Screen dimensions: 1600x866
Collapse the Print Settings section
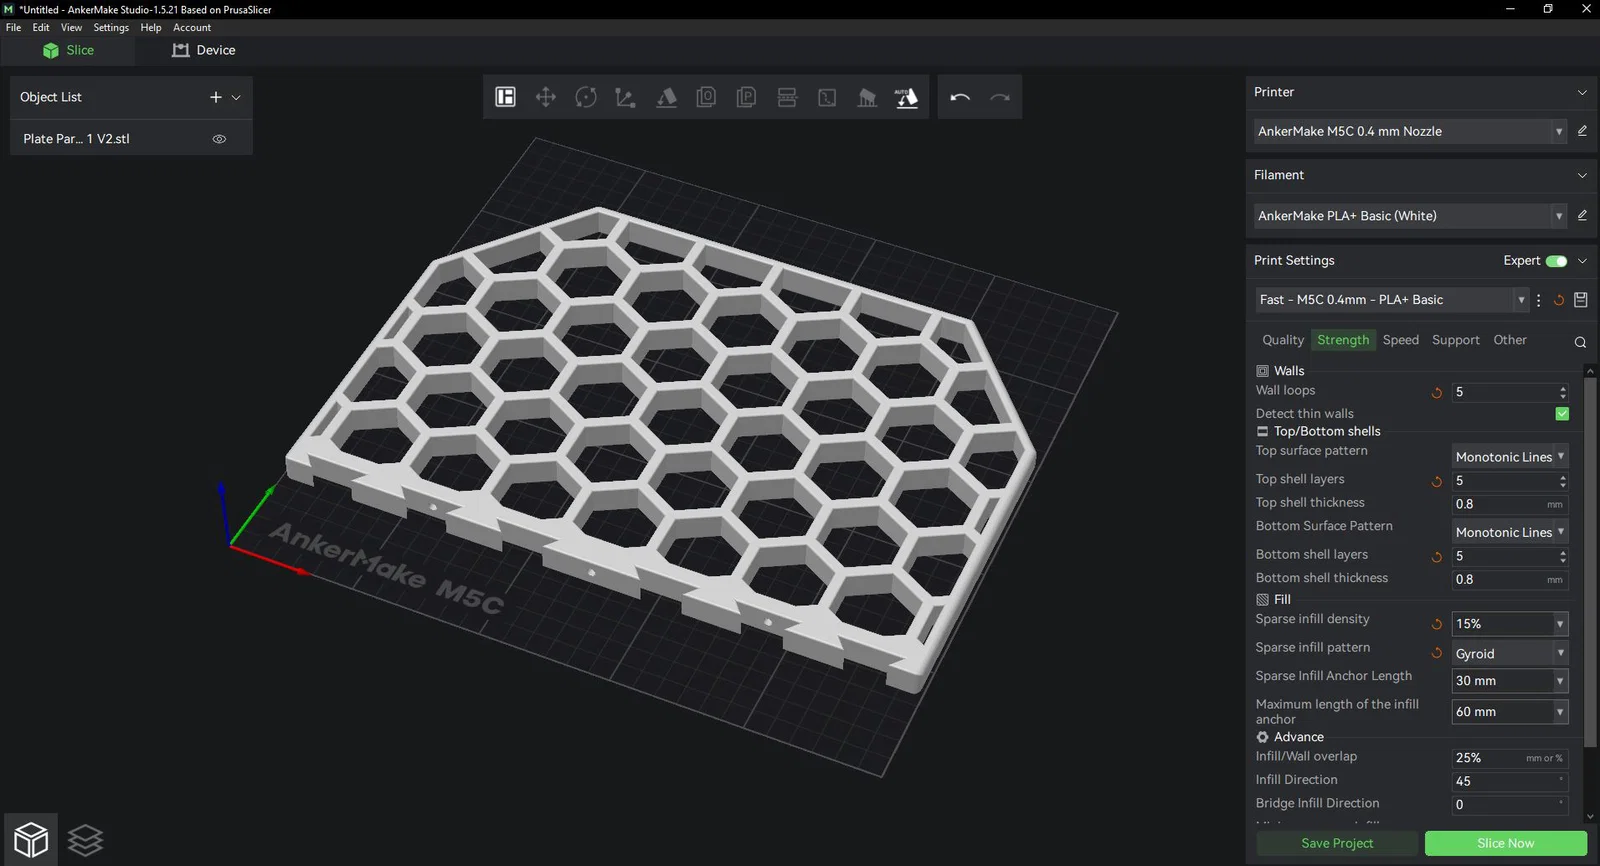point(1582,261)
